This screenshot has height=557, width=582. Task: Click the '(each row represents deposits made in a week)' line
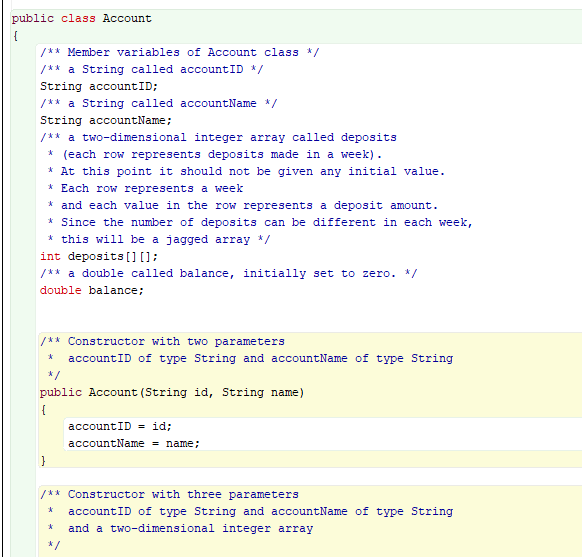[x=215, y=155]
